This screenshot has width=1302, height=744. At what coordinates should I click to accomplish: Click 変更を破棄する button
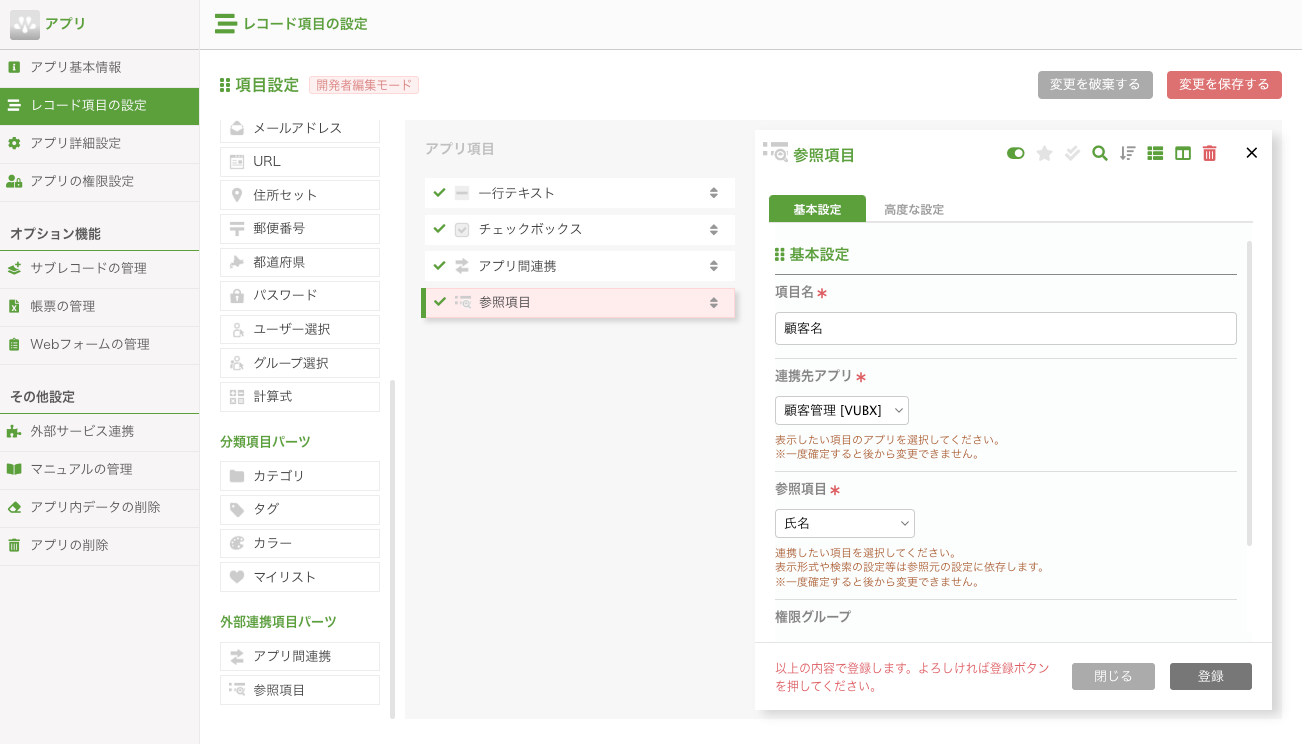(1095, 85)
